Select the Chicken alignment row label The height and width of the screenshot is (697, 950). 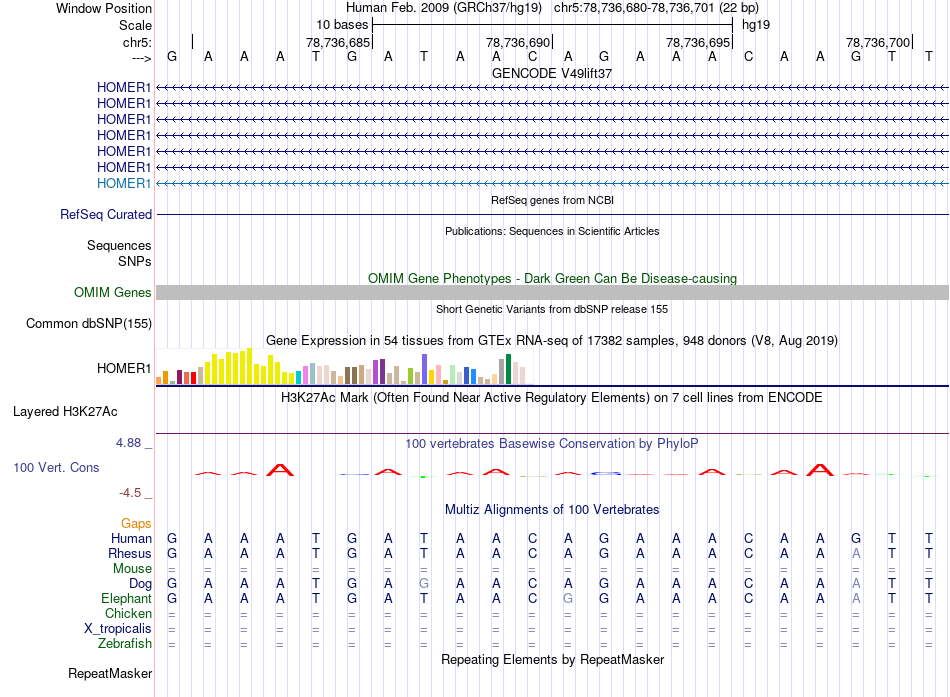point(128,613)
